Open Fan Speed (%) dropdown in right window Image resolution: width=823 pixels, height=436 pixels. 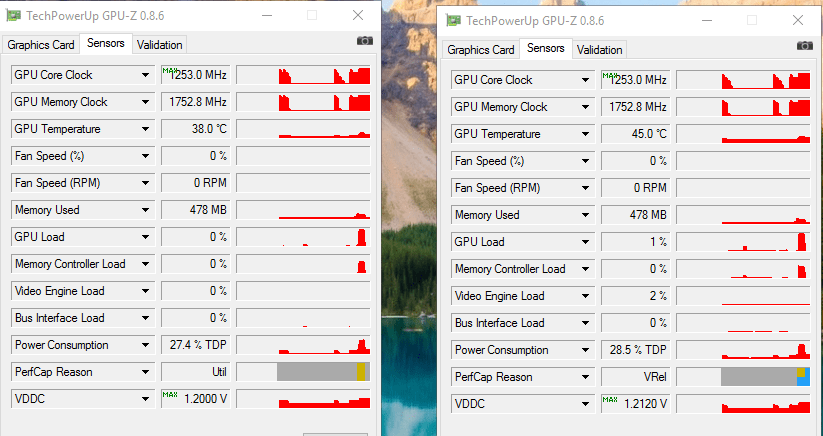click(585, 161)
